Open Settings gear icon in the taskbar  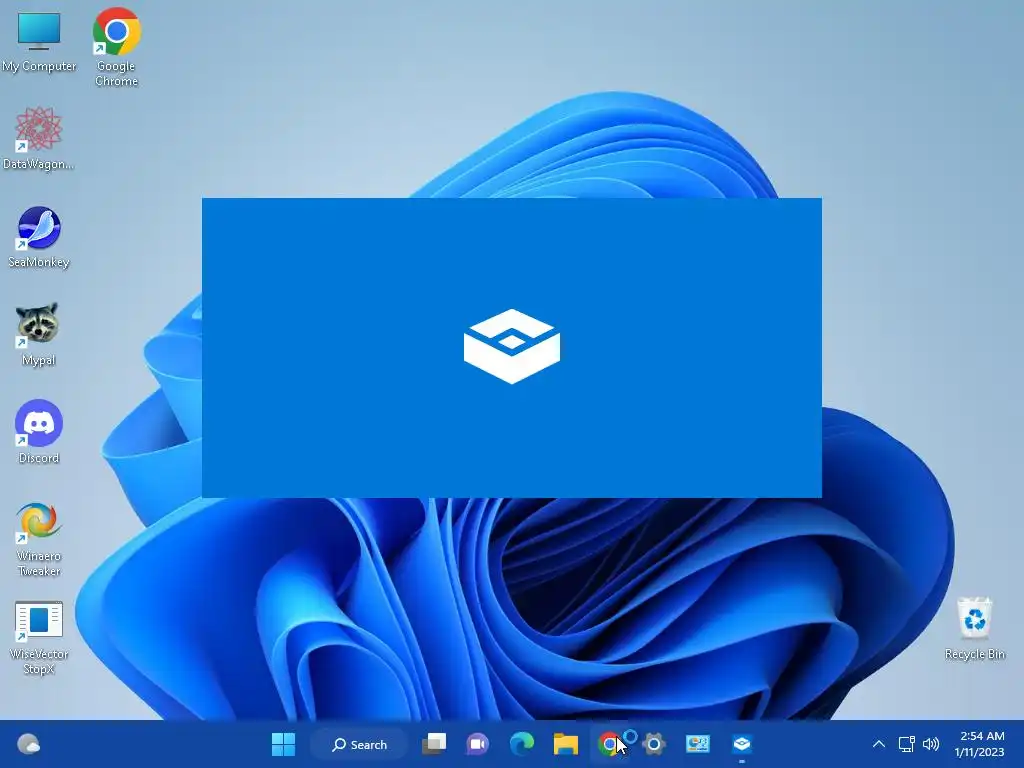pyautogui.click(x=654, y=744)
